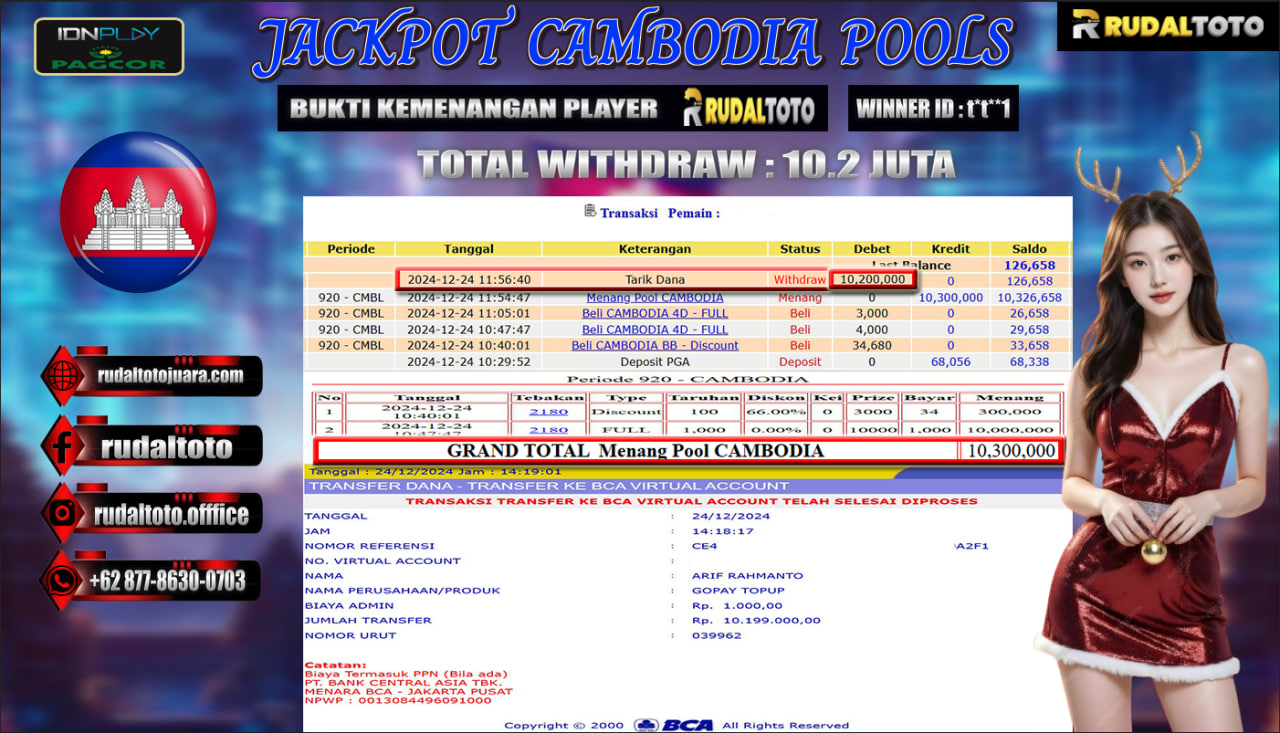Open the rudaltotojuara.com website link
The image size is (1280, 733).
(171, 376)
